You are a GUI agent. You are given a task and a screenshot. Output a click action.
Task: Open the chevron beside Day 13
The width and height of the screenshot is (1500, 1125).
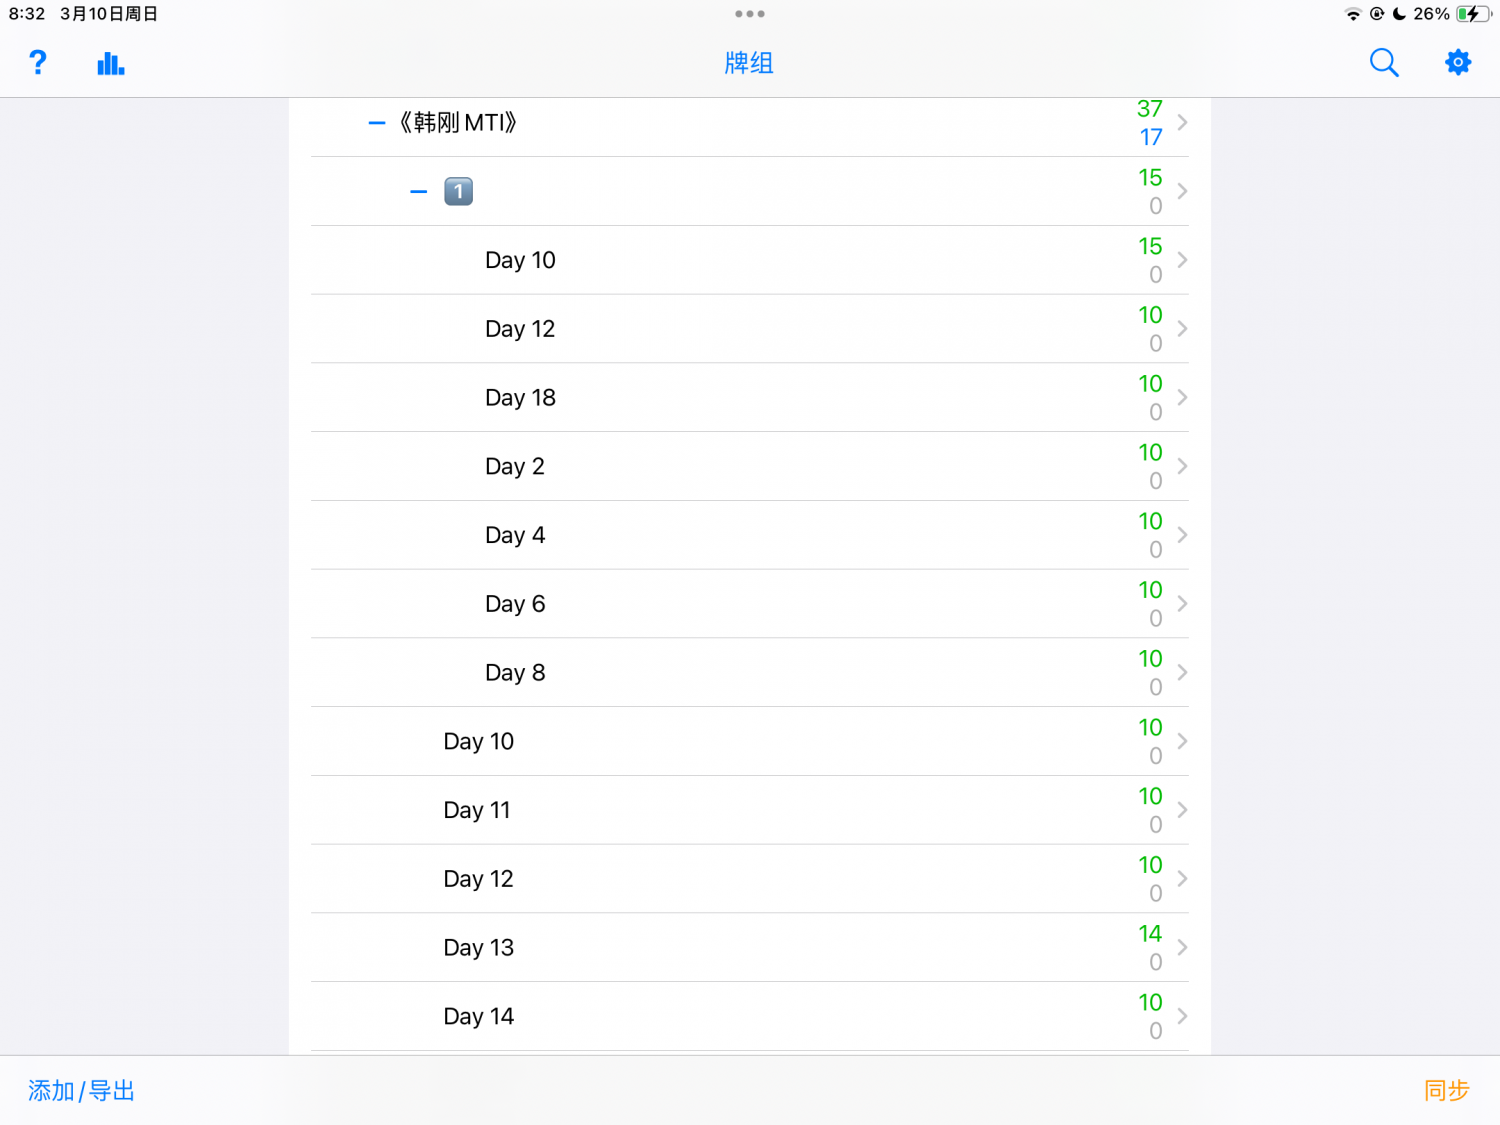click(1183, 948)
